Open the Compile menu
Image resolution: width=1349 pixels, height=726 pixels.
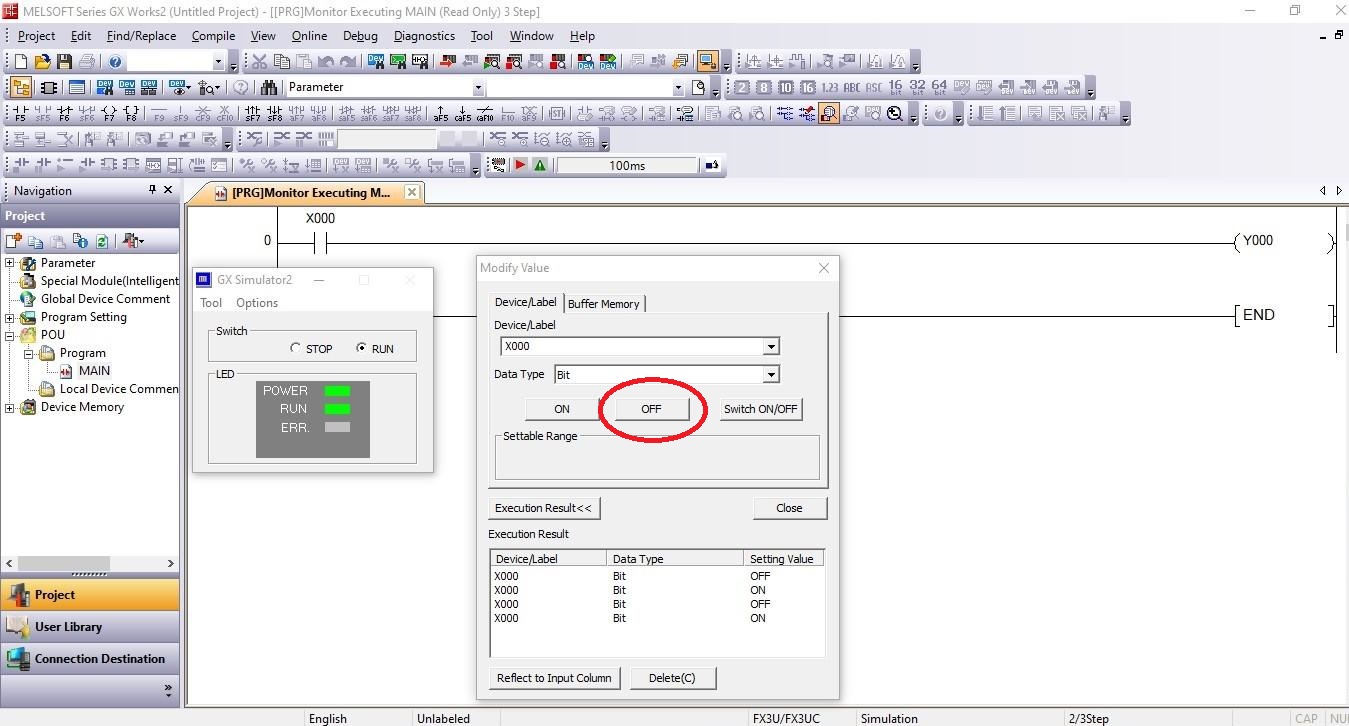click(213, 36)
